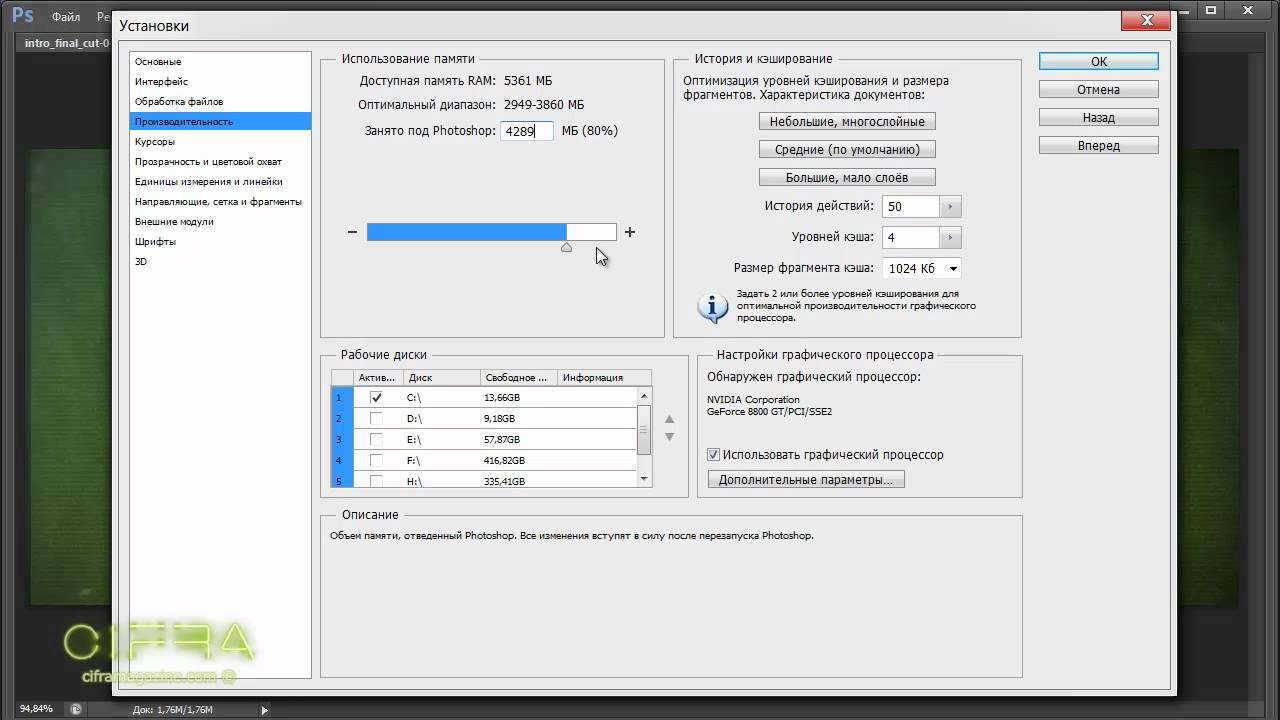Click the История действий value field
Viewport: 1280px width, 720px height.
(911, 207)
